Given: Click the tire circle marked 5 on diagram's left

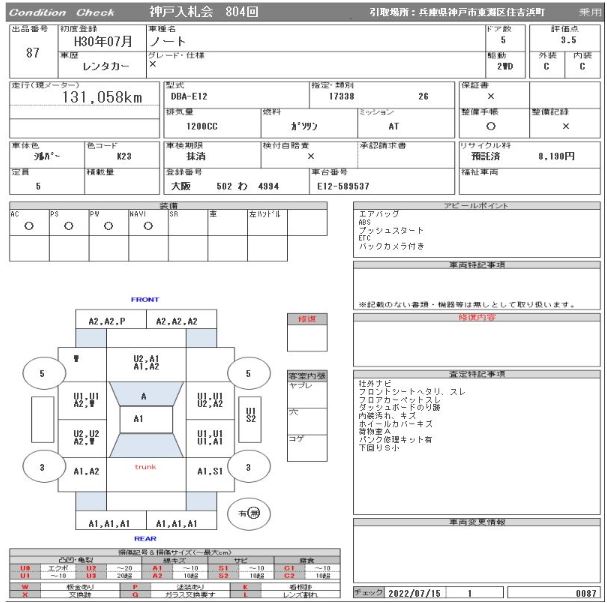Looking at the screenshot, I should (x=42, y=374).
